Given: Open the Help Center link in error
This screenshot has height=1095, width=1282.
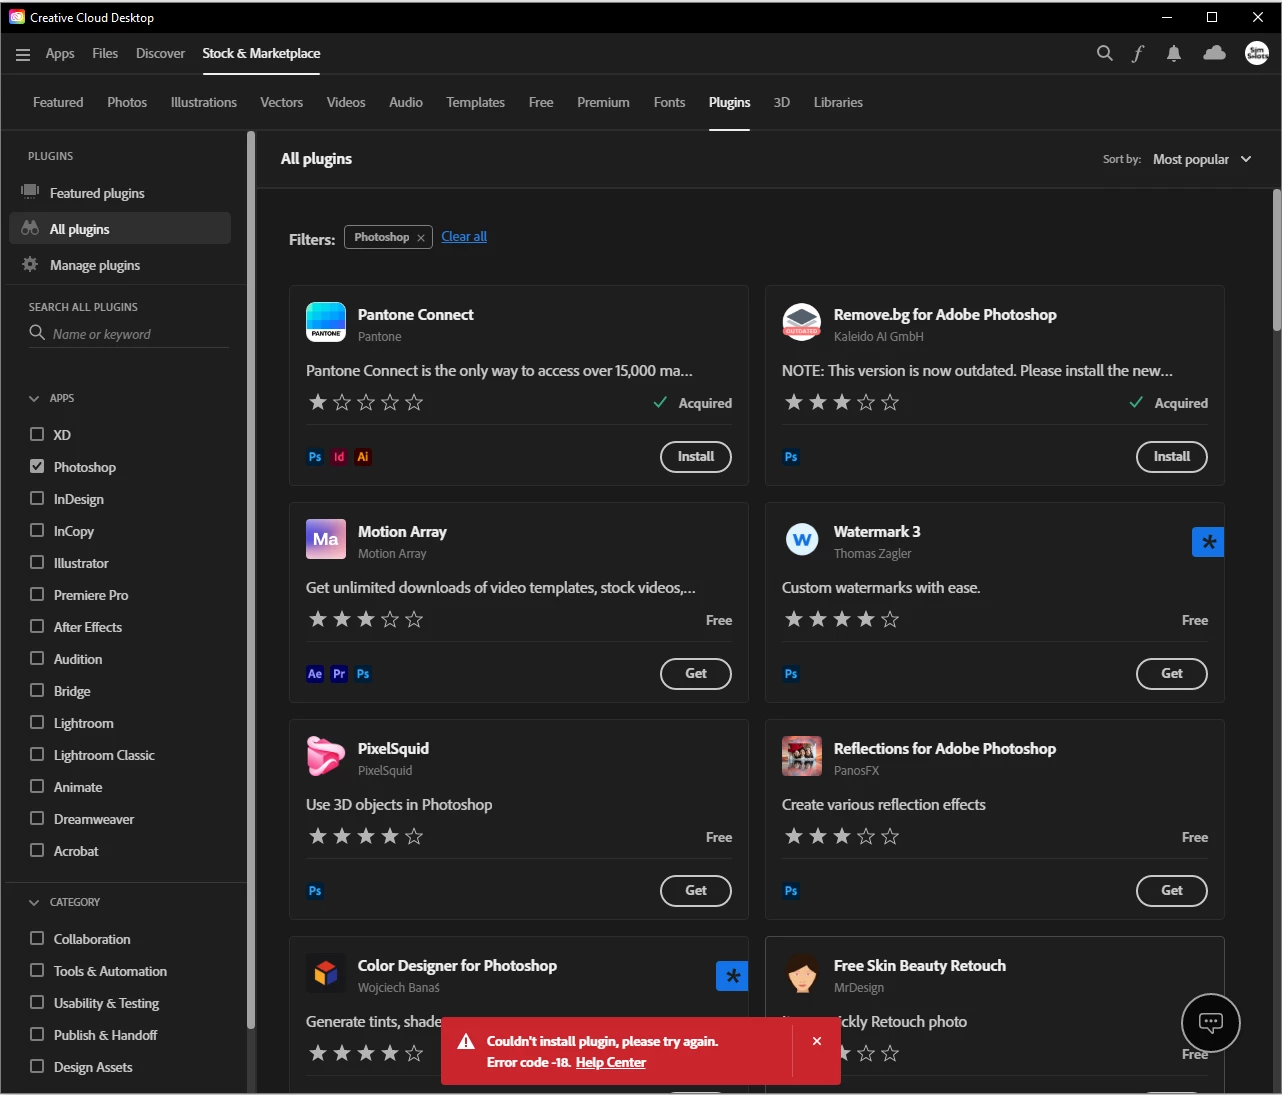Looking at the screenshot, I should 611,1063.
